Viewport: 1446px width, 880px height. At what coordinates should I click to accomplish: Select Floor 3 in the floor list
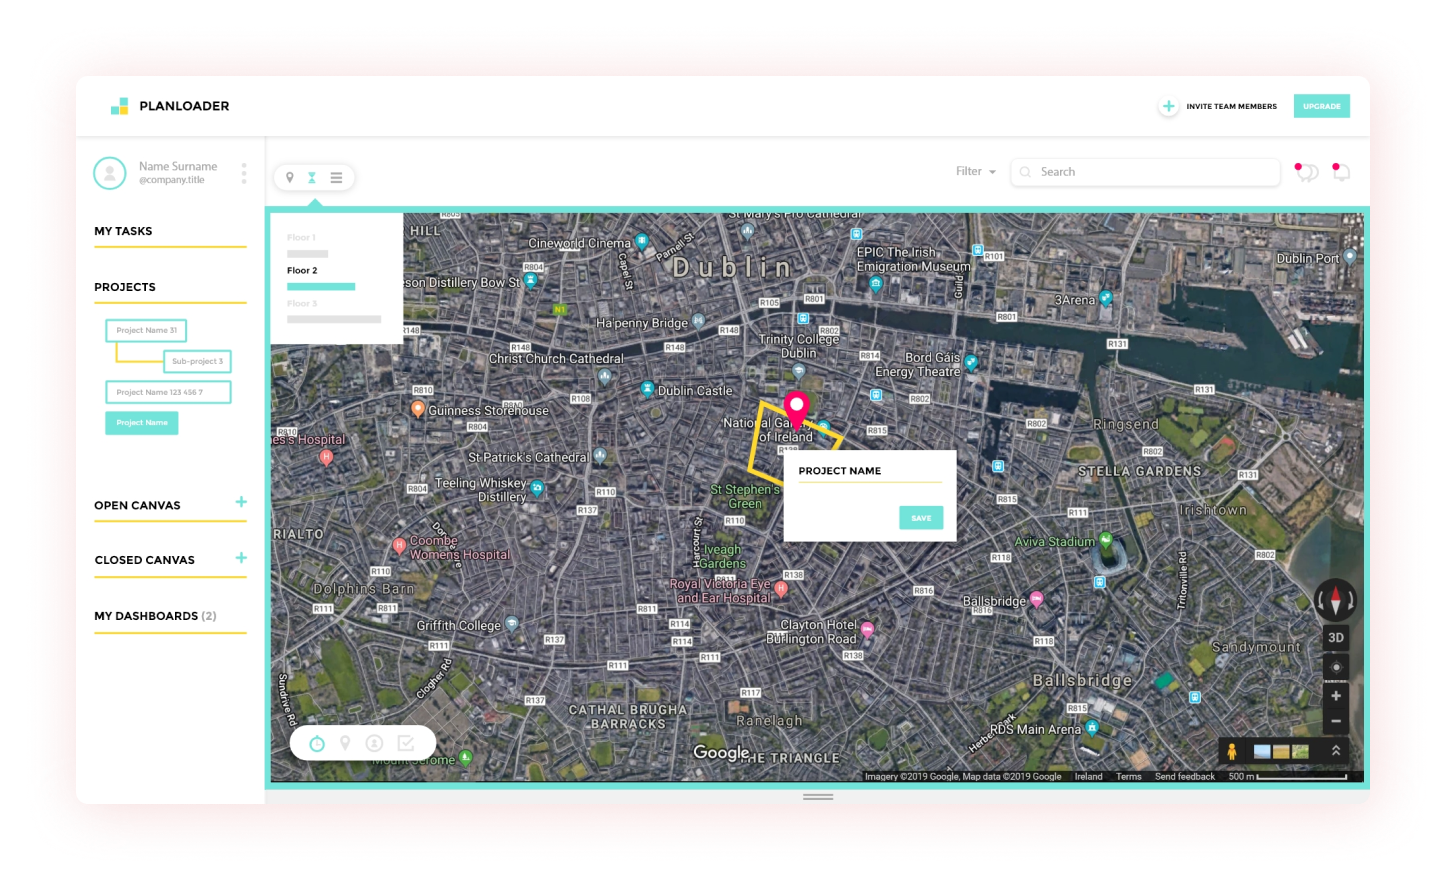point(302,304)
